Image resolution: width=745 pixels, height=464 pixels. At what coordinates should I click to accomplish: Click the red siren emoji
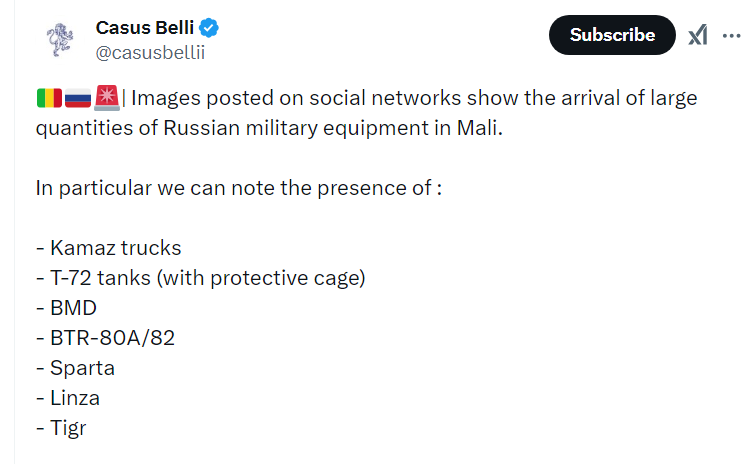(x=107, y=98)
